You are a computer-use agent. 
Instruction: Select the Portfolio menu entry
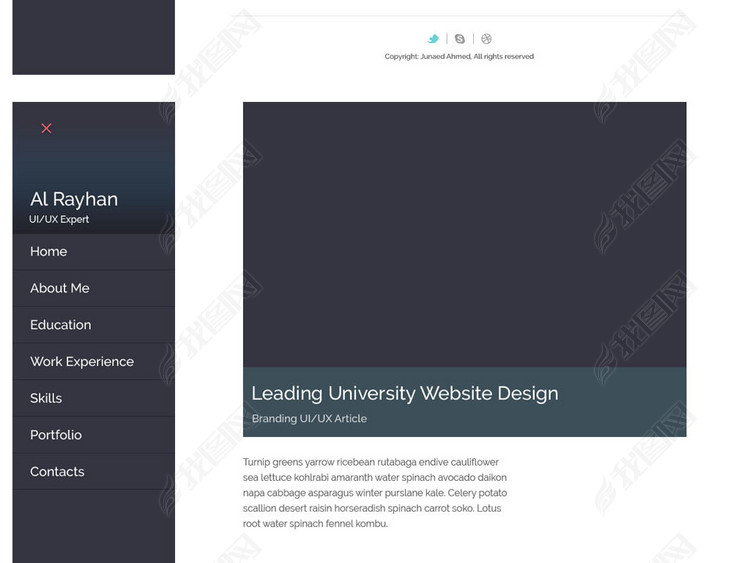(56, 435)
